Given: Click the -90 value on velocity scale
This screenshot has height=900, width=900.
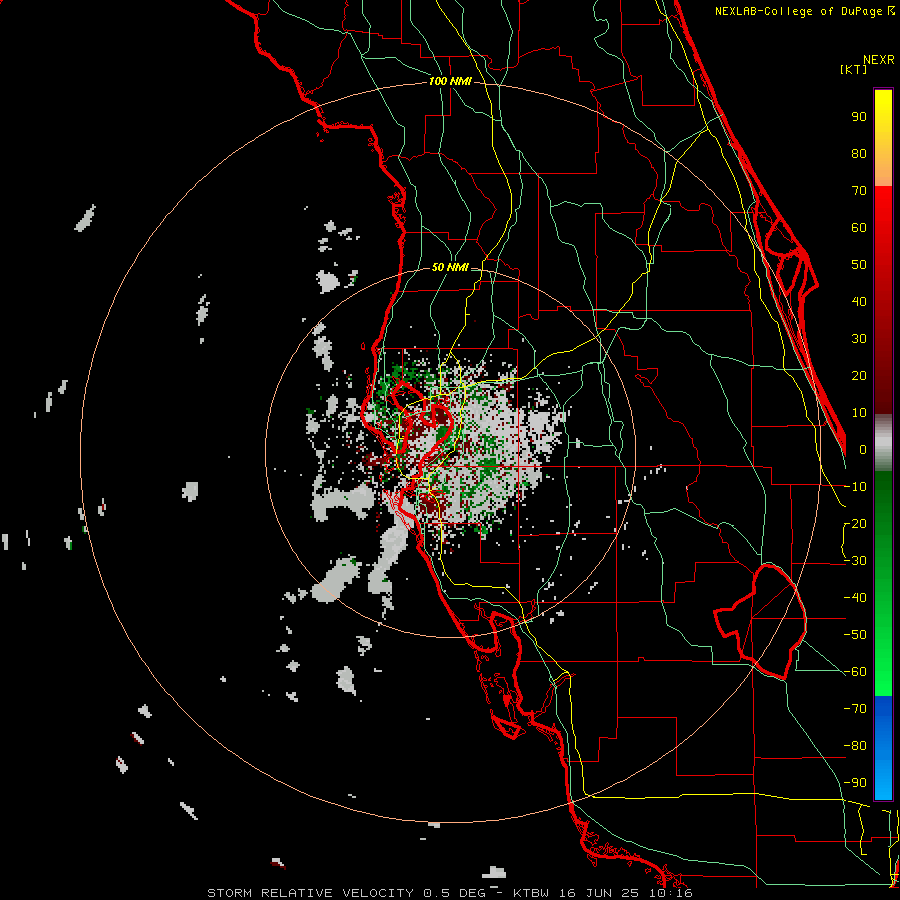Looking at the screenshot, I should [855, 783].
